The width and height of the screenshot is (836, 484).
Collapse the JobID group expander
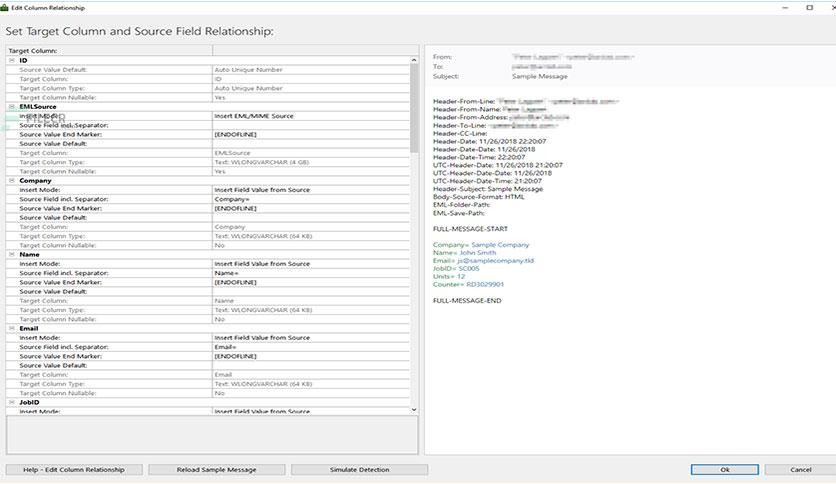(x=12, y=402)
